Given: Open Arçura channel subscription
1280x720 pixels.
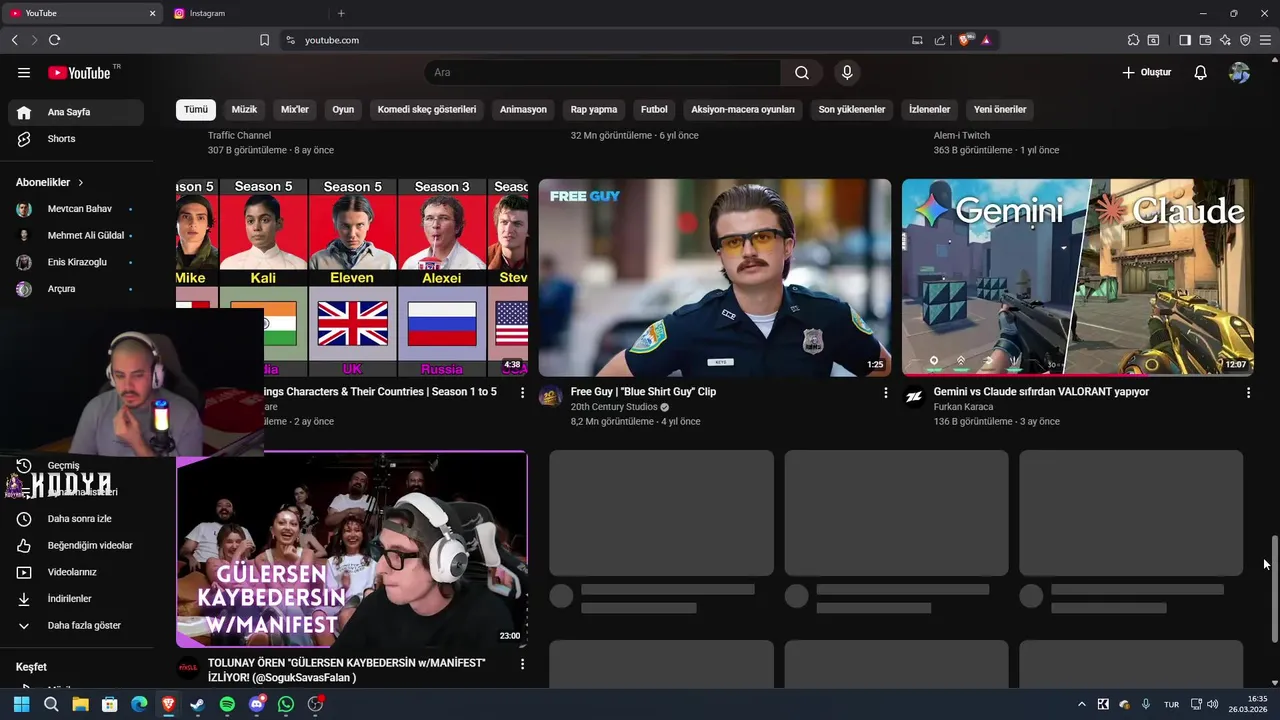Looking at the screenshot, I should (76, 289).
